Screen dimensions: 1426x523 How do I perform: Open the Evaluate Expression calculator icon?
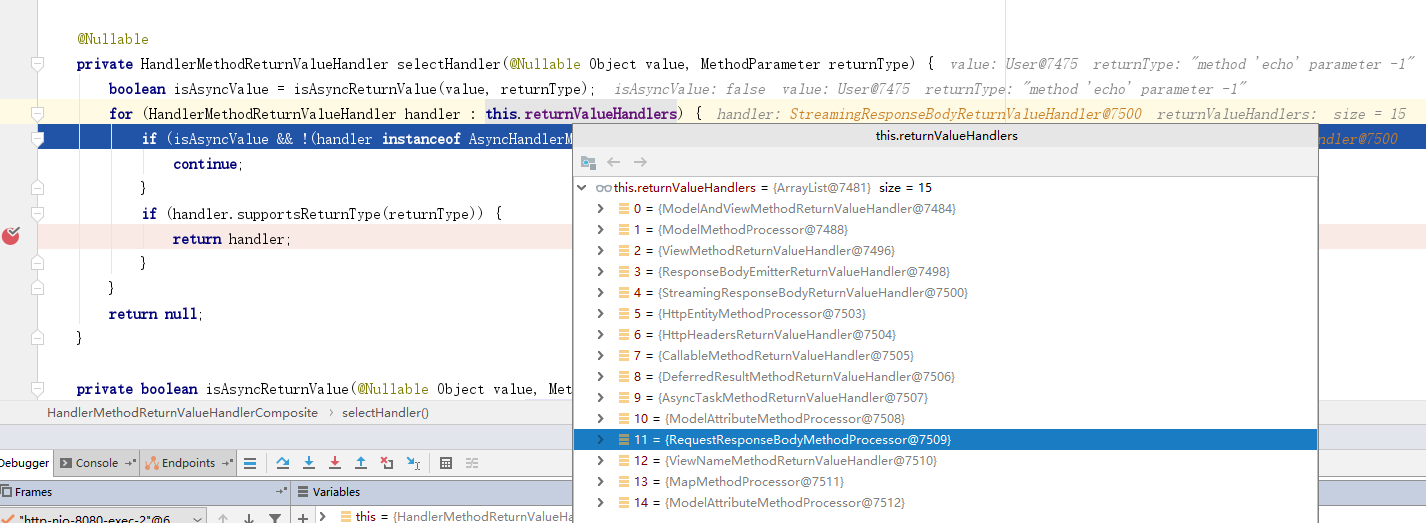[x=446, y=463]
